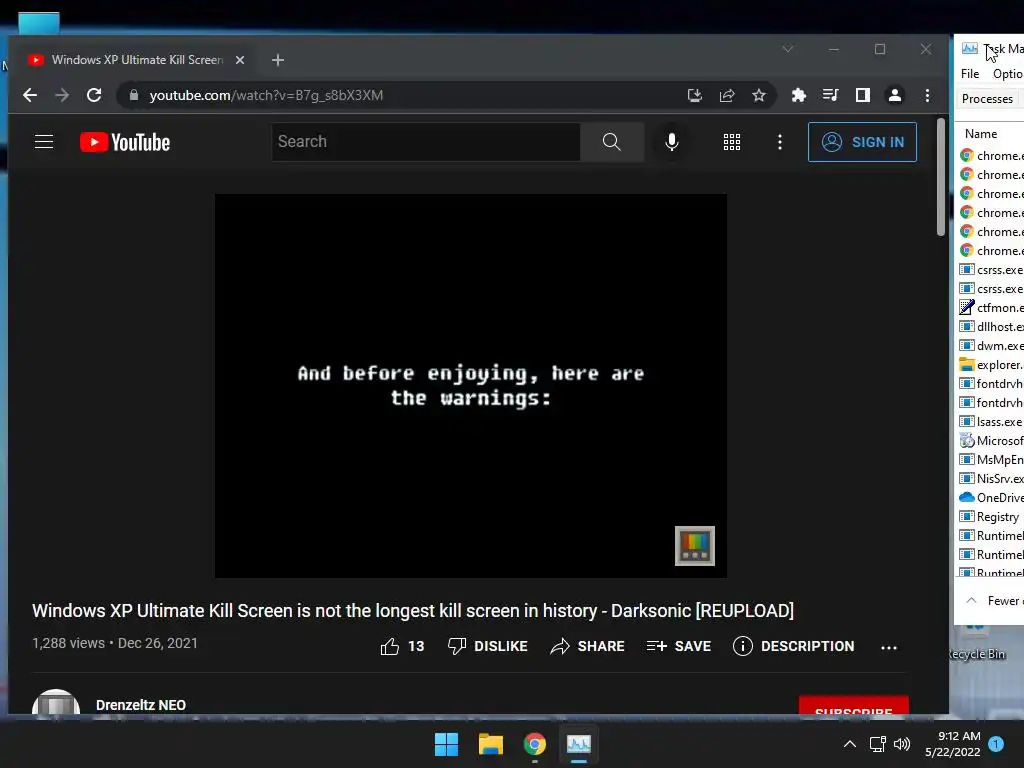
Task: Click the Drenzeltz NEO channel avatar
Action: (x=56, y=703)
